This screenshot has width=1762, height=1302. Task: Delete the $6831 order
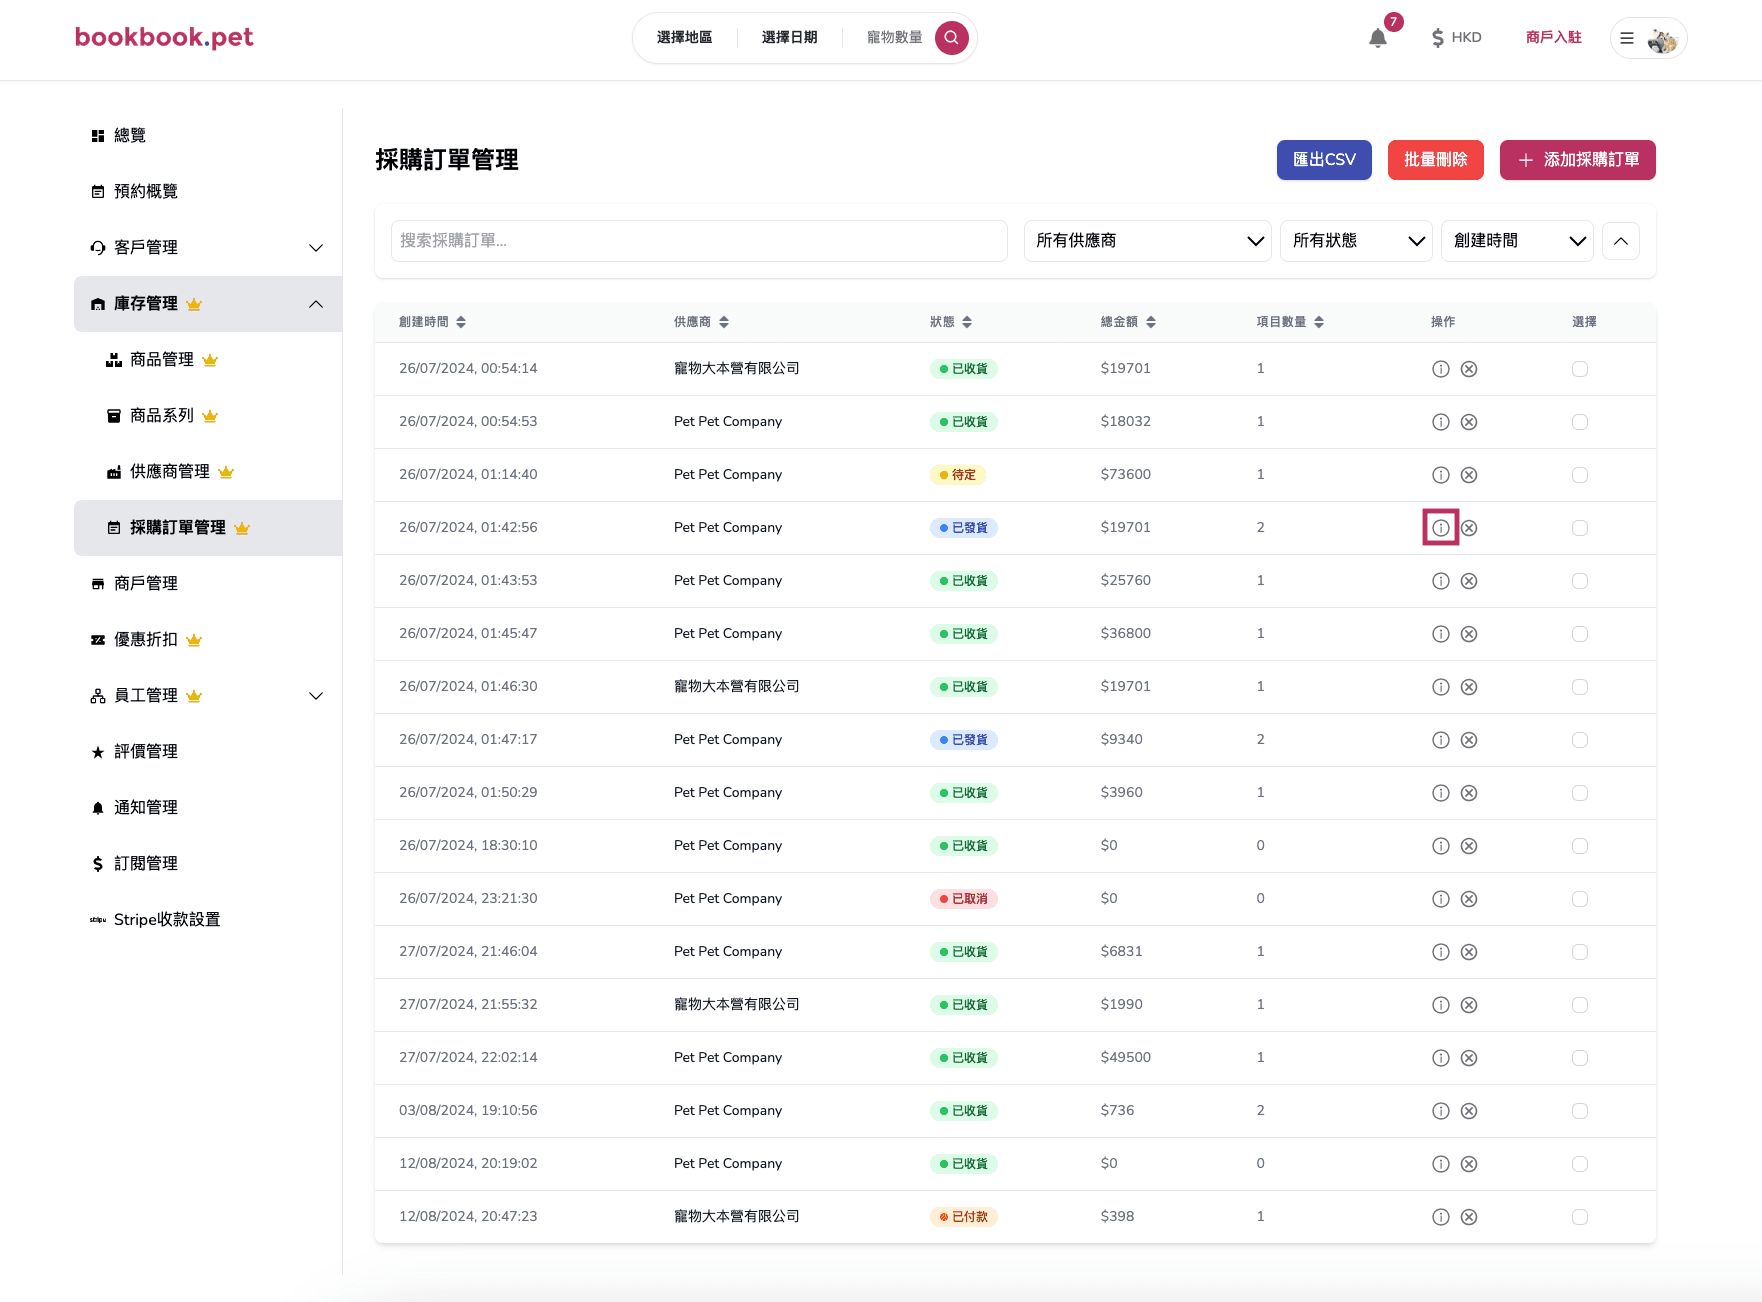point(1469,952)
